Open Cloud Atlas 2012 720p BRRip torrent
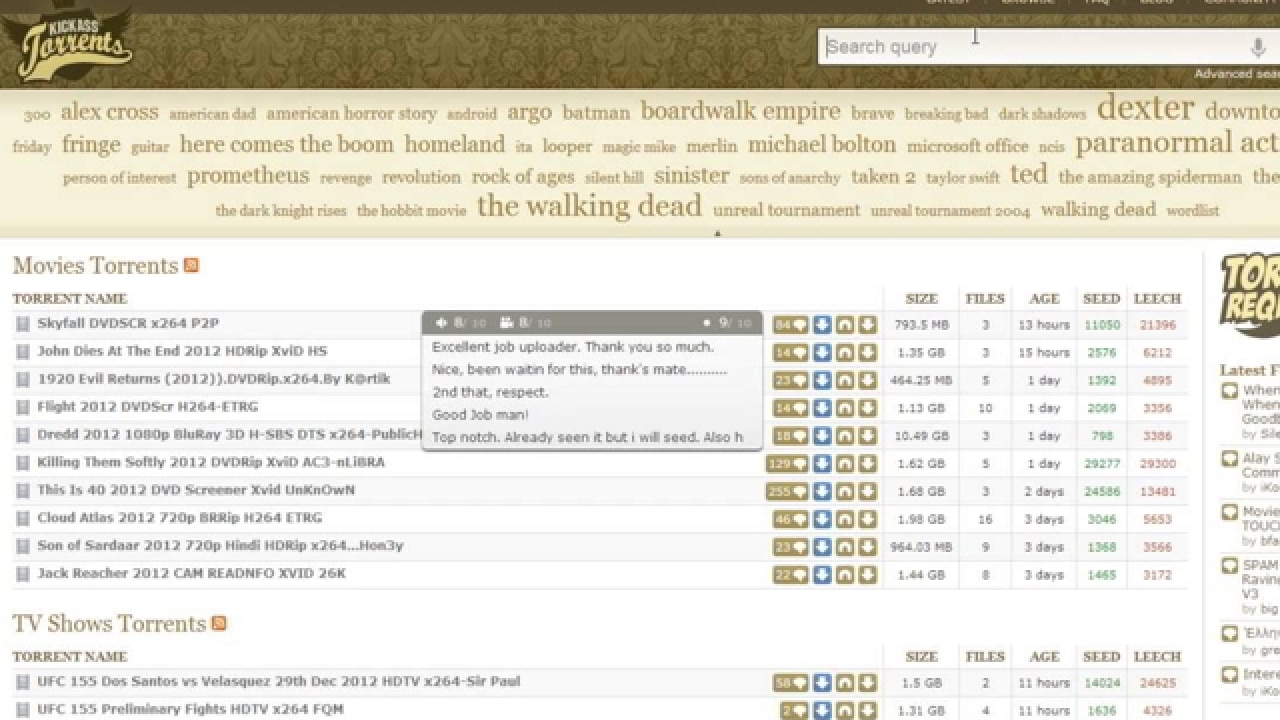1280x720 pixels. coord(180,518)
